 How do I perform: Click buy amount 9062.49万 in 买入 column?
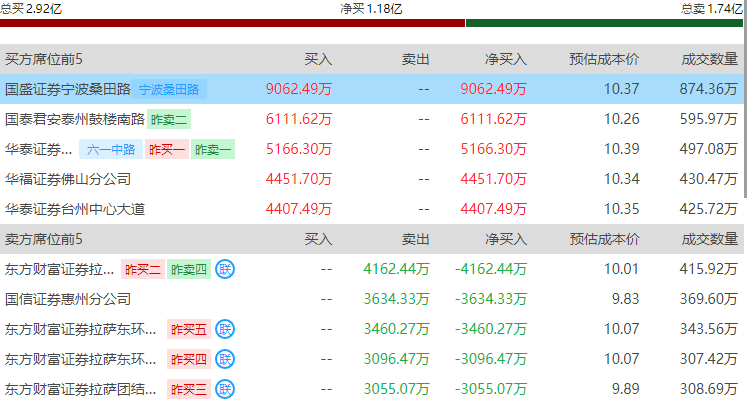[x=299, y=89]
